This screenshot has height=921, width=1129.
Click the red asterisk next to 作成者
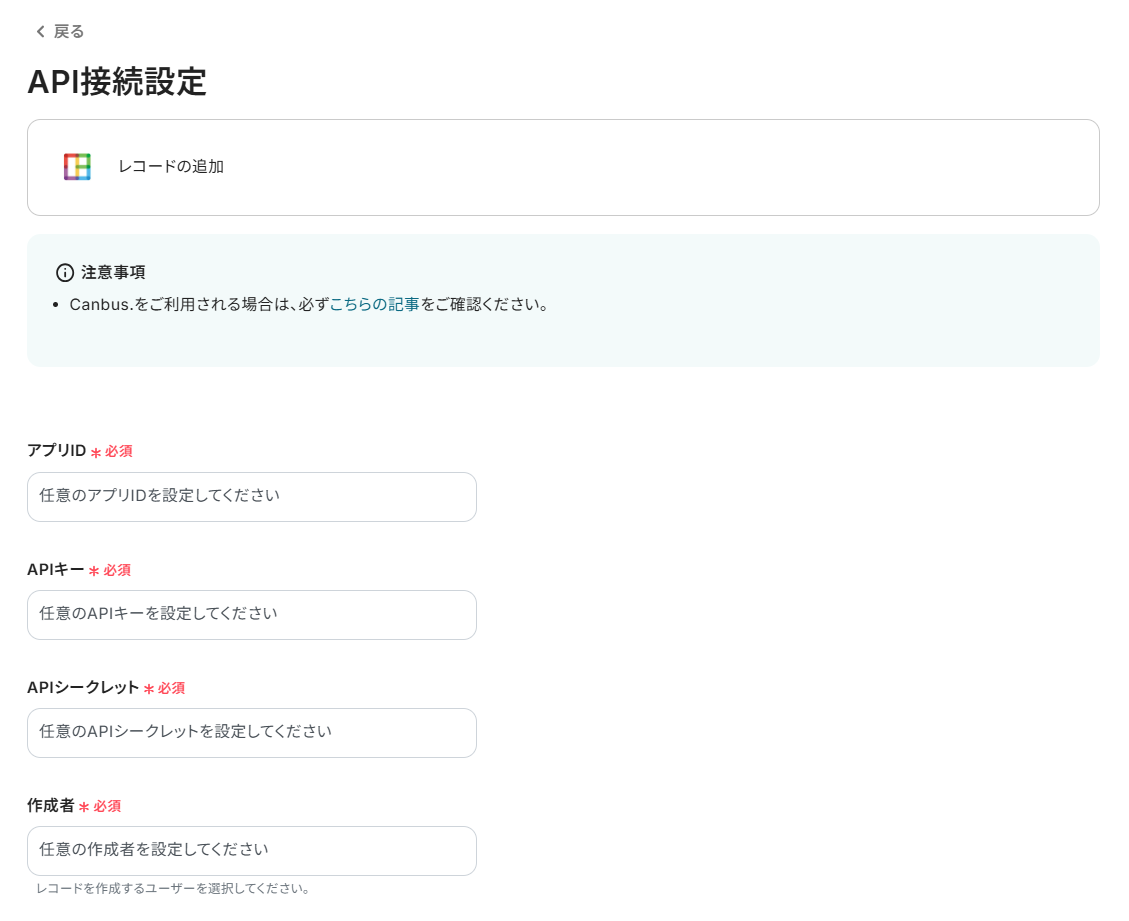point(84,807)
